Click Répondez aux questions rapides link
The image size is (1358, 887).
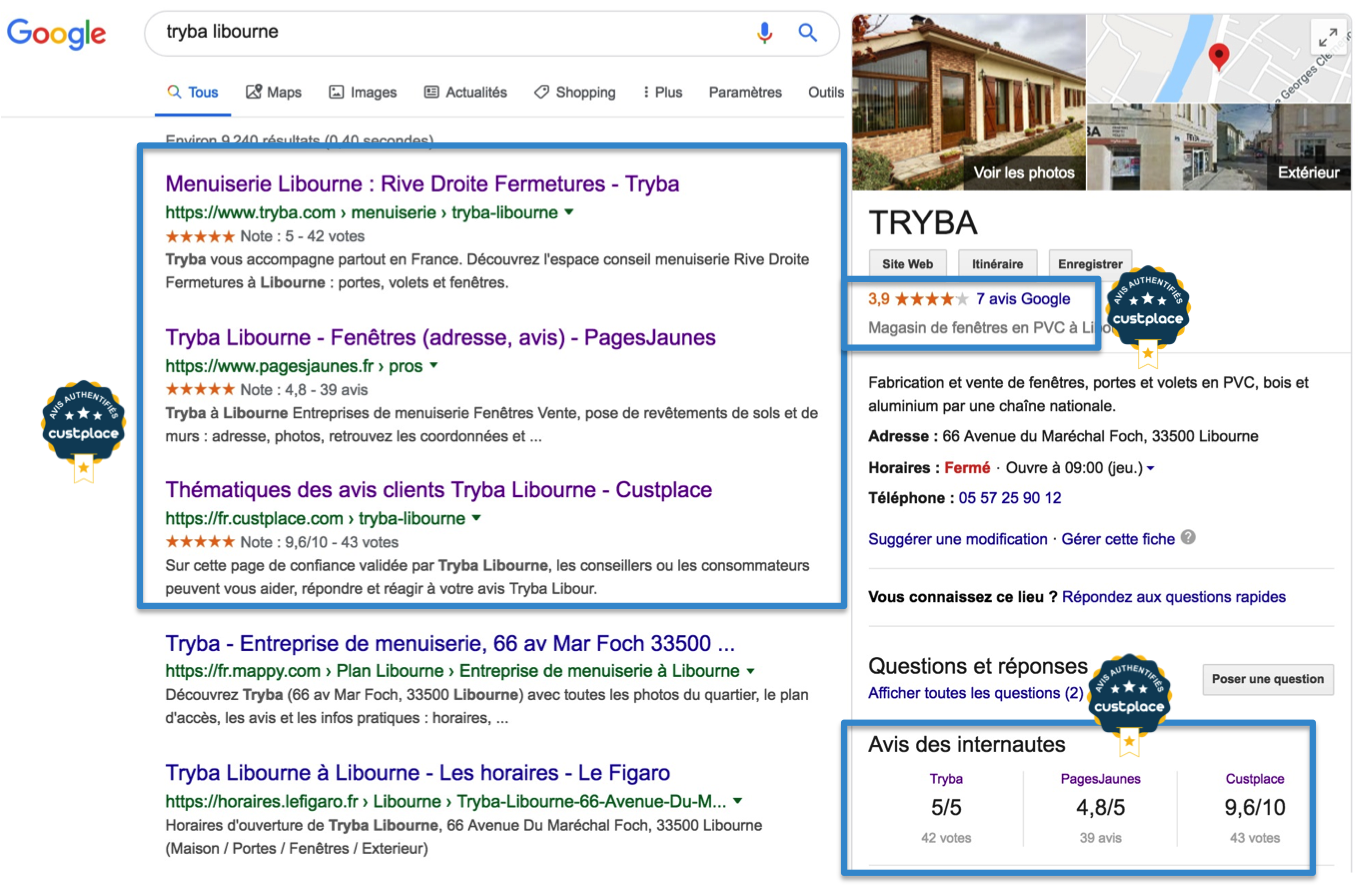tap(1174, 596)
